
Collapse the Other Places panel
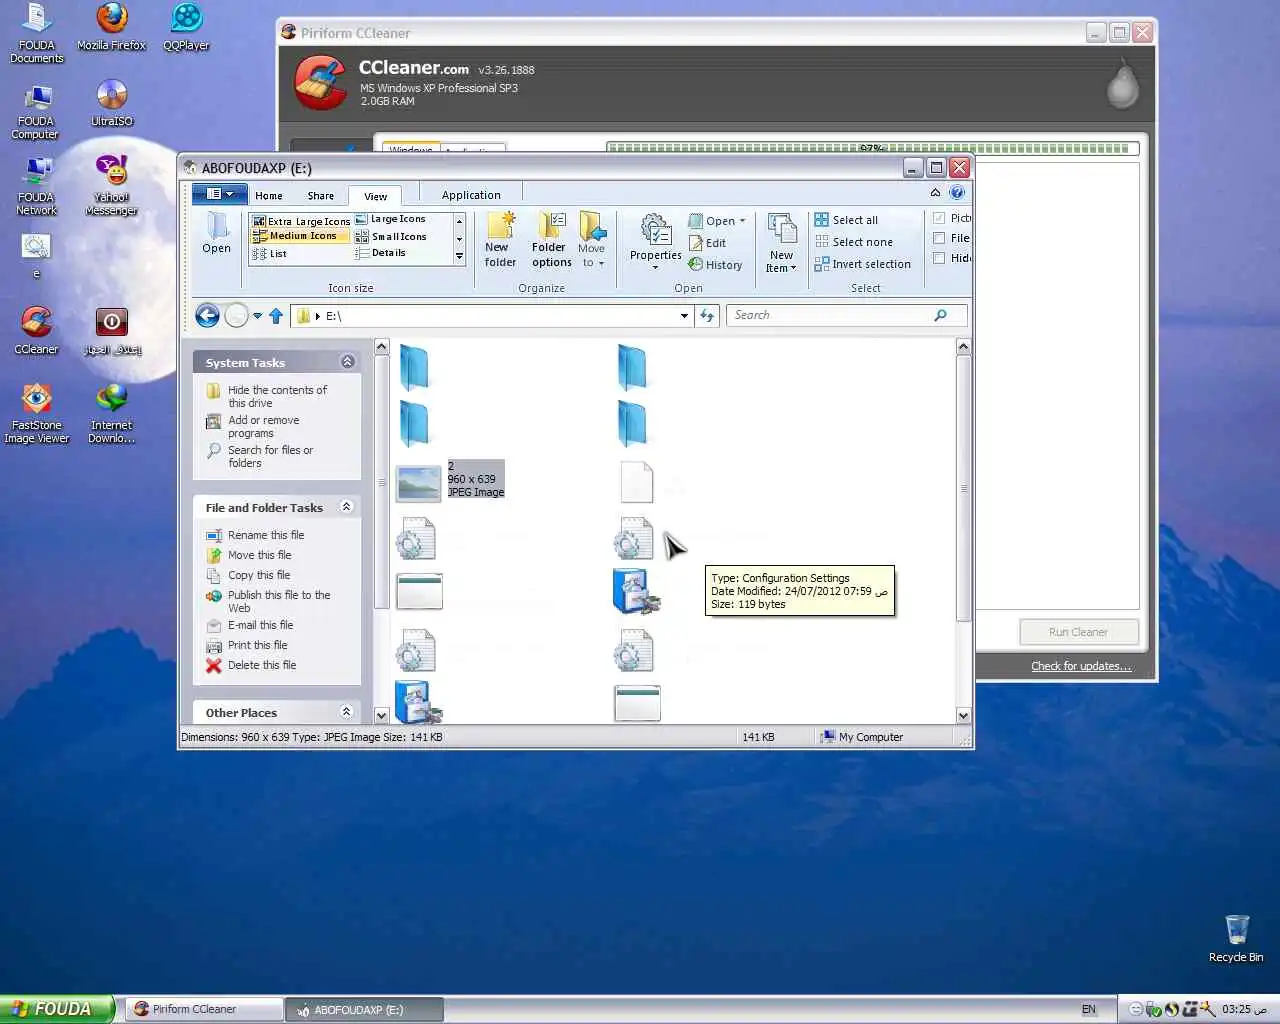(x=347, y=712)
